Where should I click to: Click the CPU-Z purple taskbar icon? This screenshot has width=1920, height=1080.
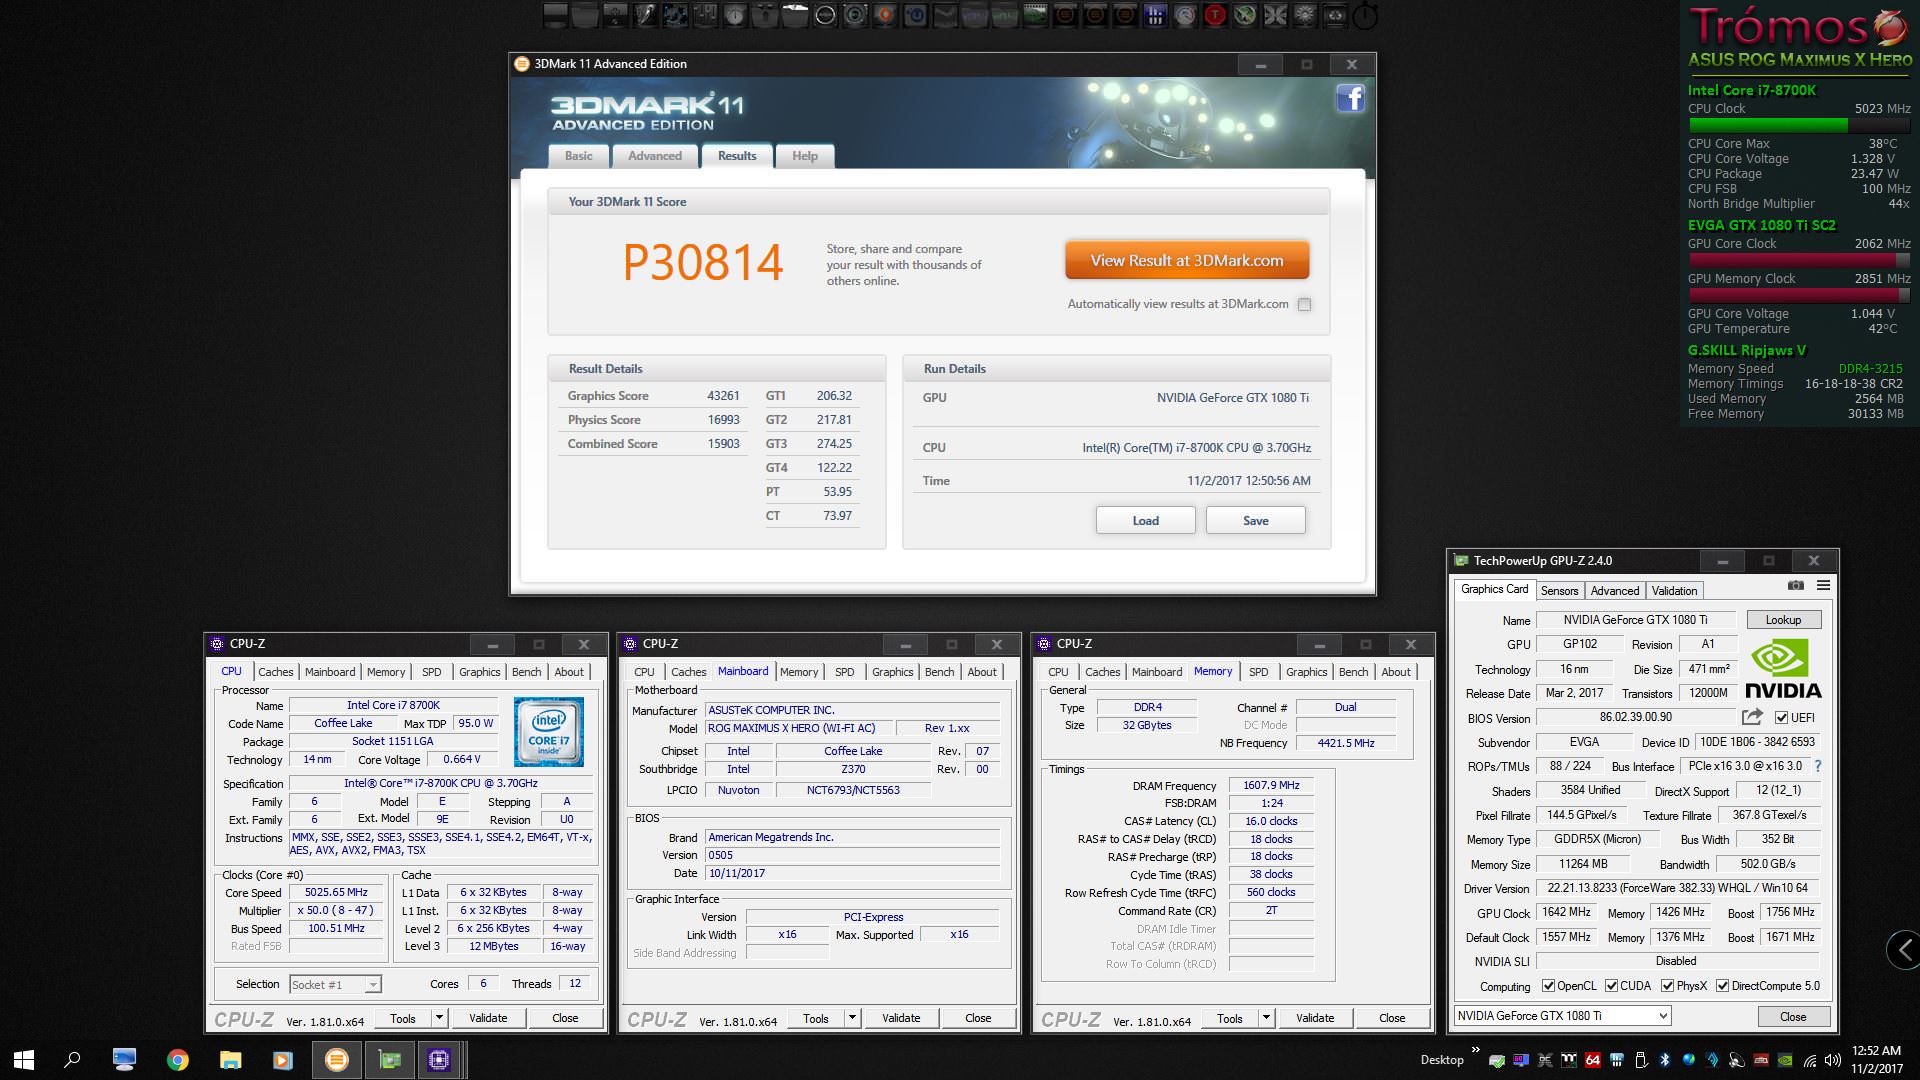point(439,1060)
